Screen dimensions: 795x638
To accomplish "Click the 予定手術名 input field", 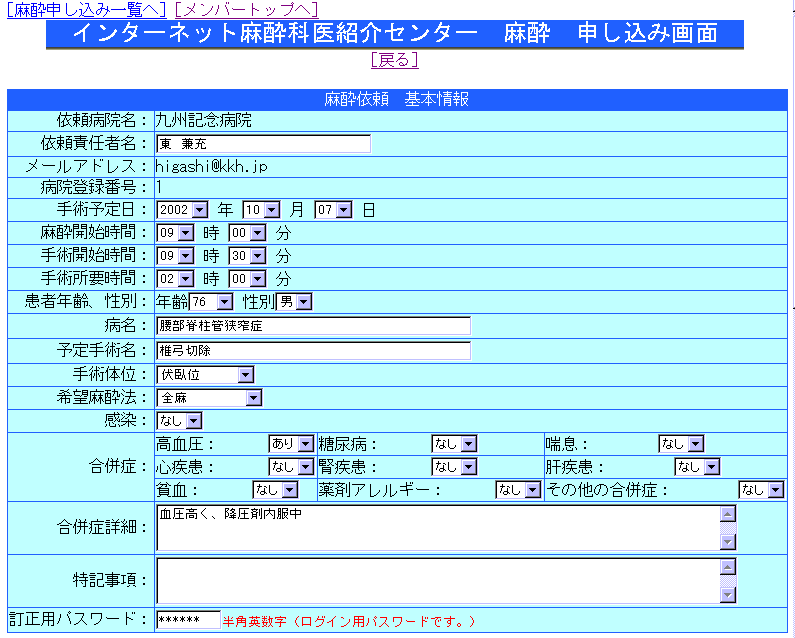I will pyautogui.click(x=313, y=351).
